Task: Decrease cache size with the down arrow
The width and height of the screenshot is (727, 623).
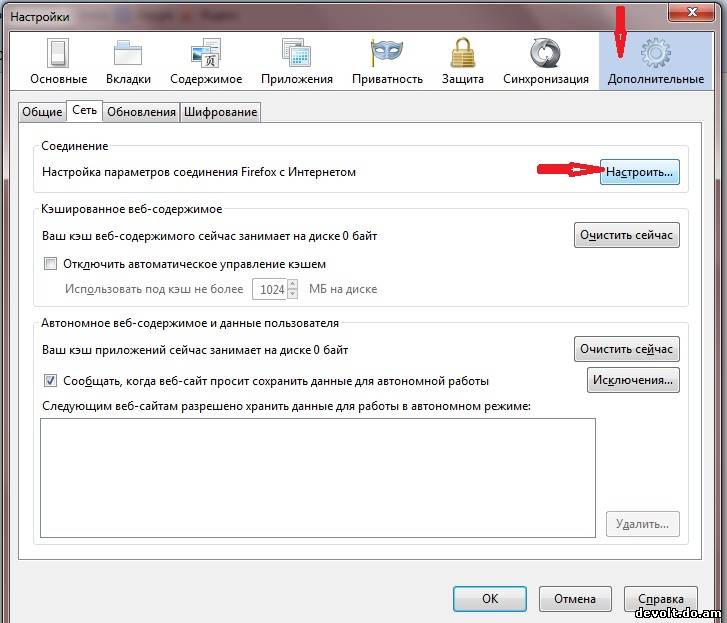Action: [292, 294]
